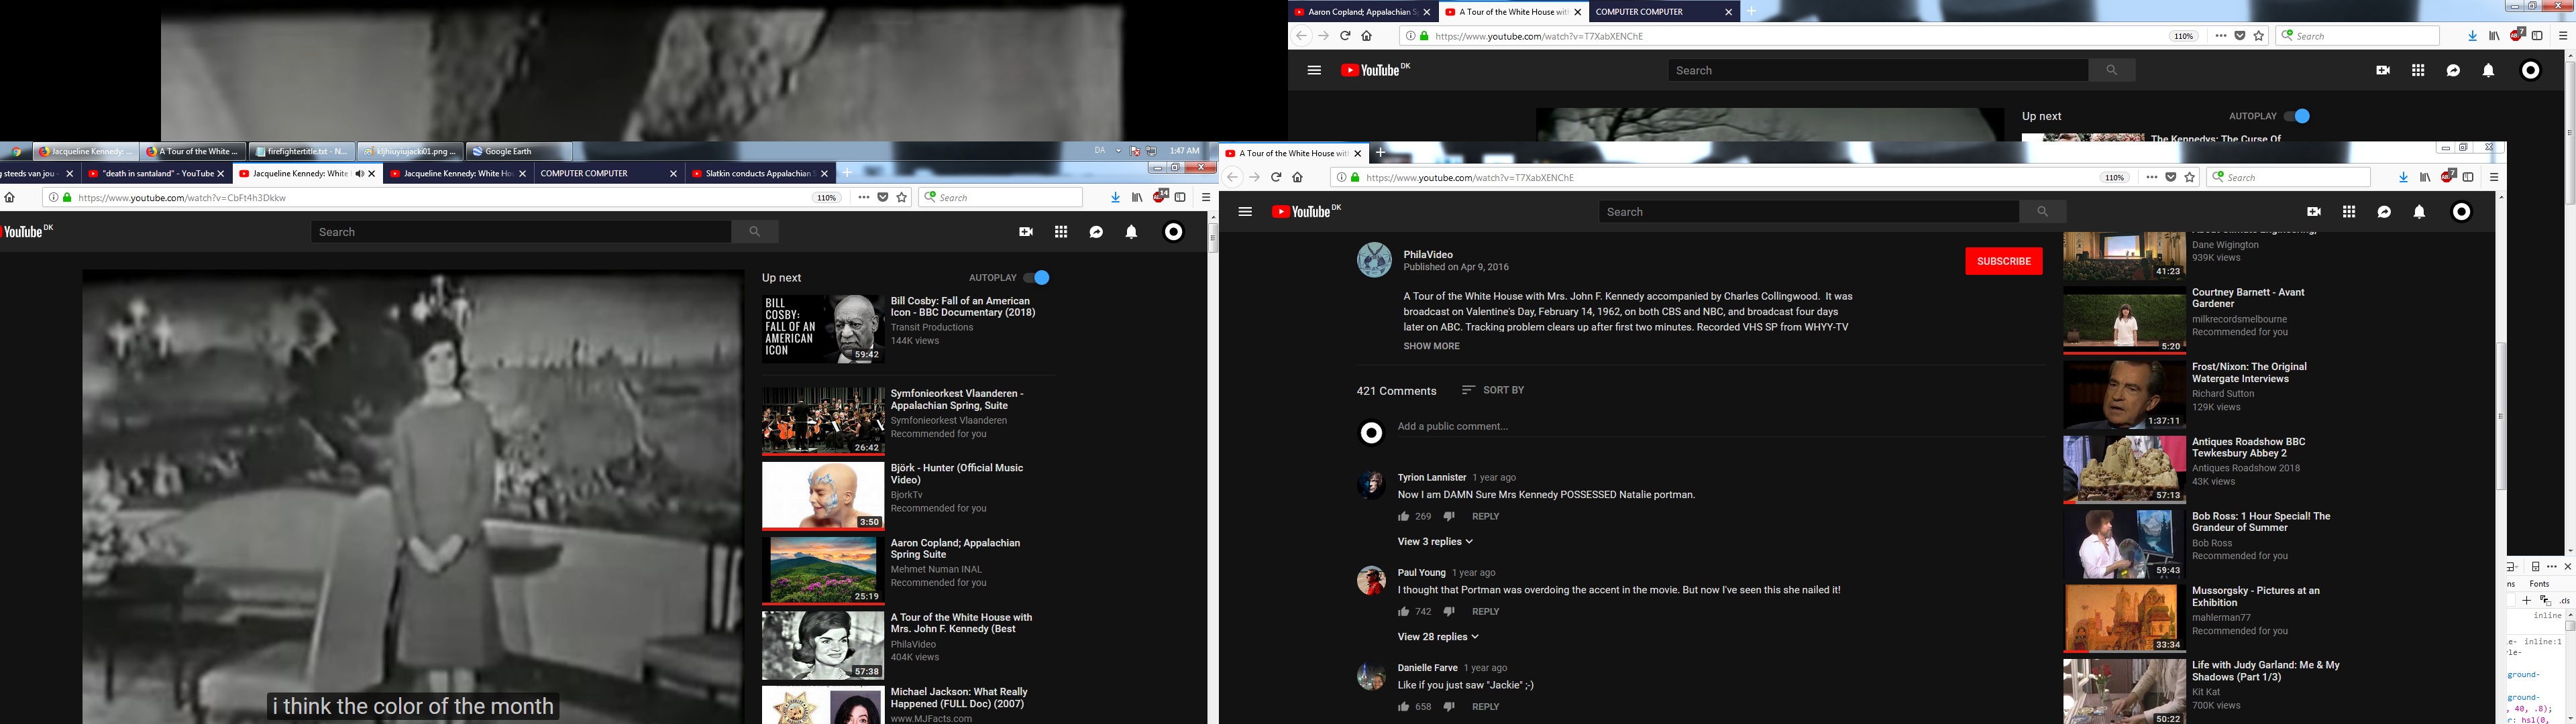Unmute the playing Jacqueline Kennedy tab
This screenshot has width=2576, height=724.
pos(359,174)
